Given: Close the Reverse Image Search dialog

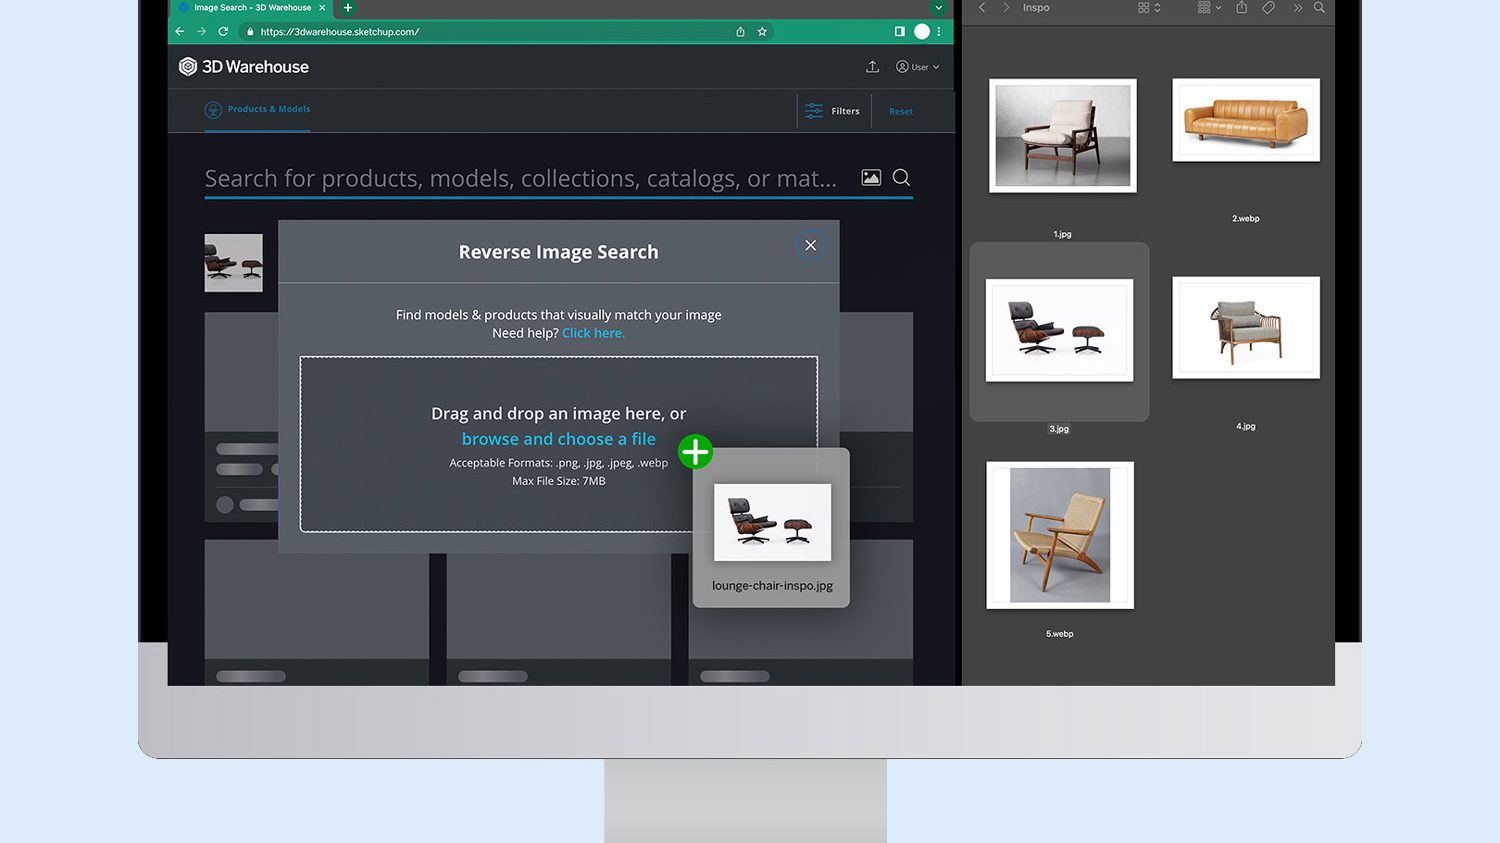Looking at the screenshot, I should click(x=810, y=245).
